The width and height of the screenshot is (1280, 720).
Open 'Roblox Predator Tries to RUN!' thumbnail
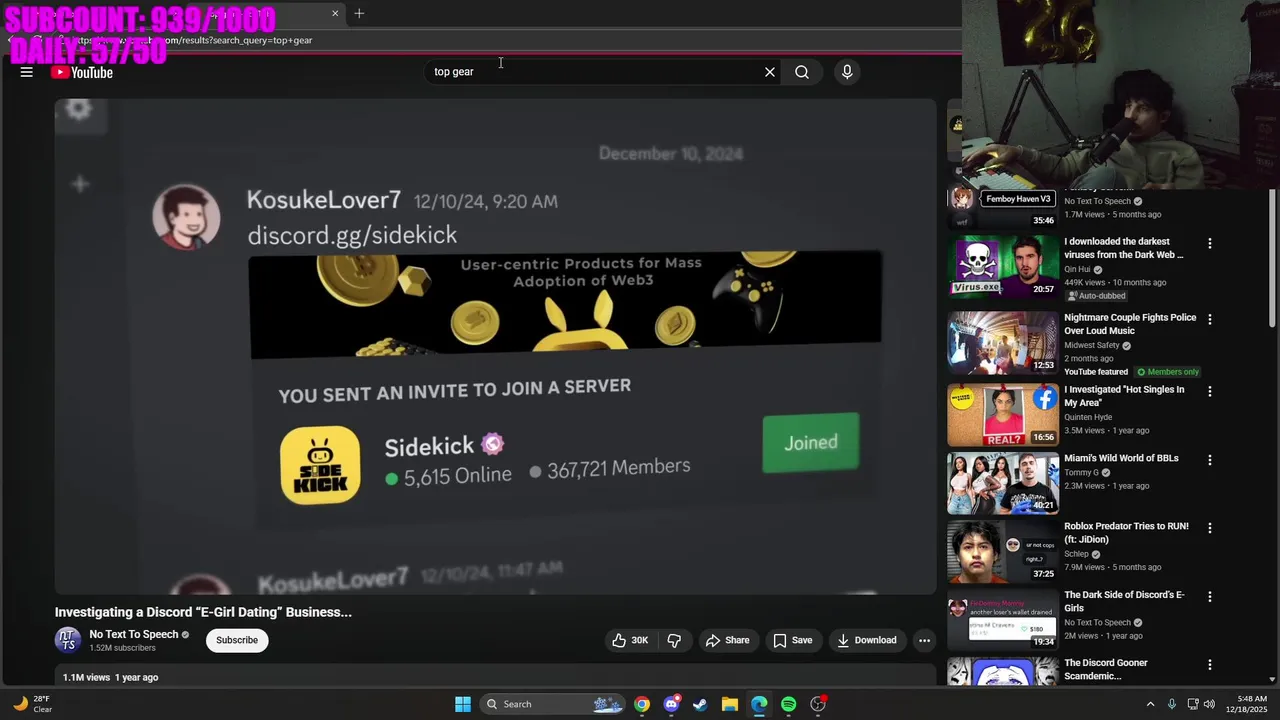[1003, 551]
